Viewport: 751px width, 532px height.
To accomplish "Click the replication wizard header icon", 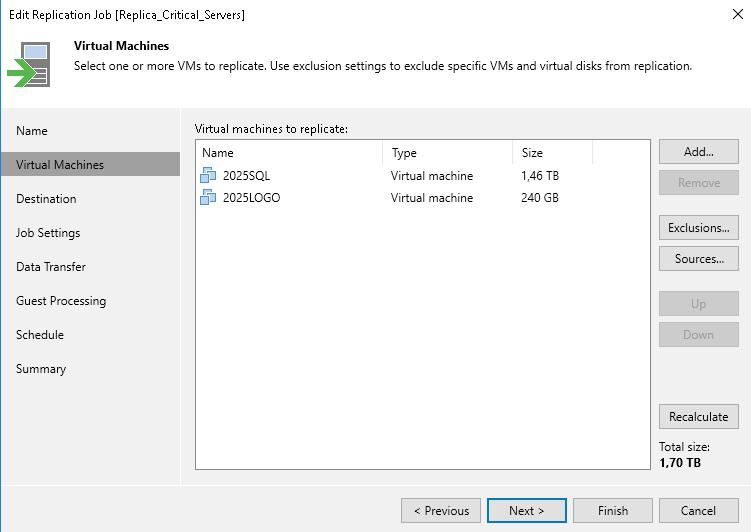I will tap(32, 65).
